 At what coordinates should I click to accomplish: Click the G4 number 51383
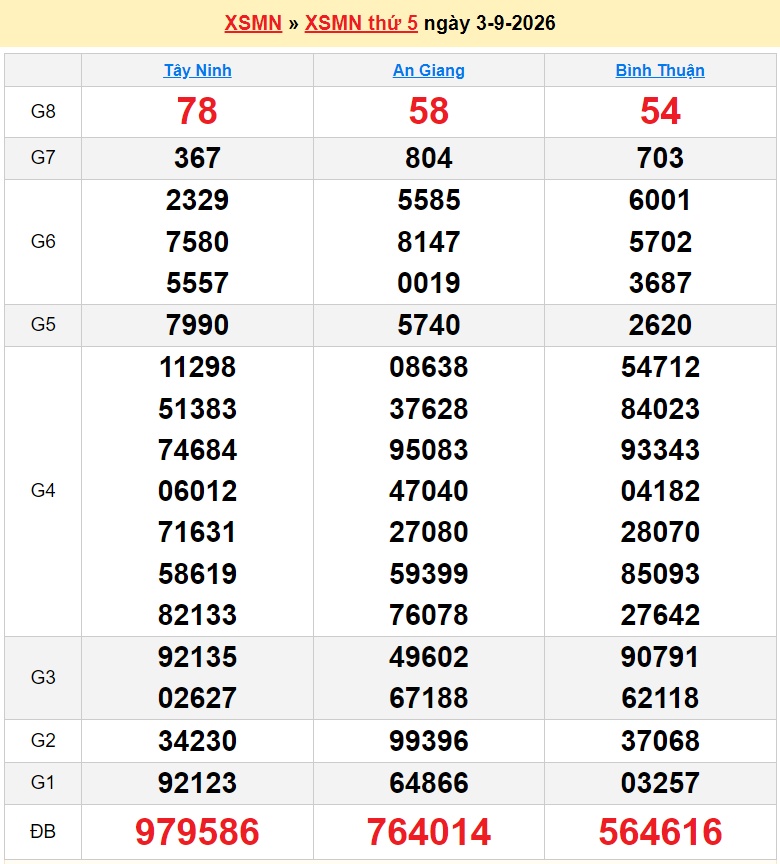coord(197,409)
